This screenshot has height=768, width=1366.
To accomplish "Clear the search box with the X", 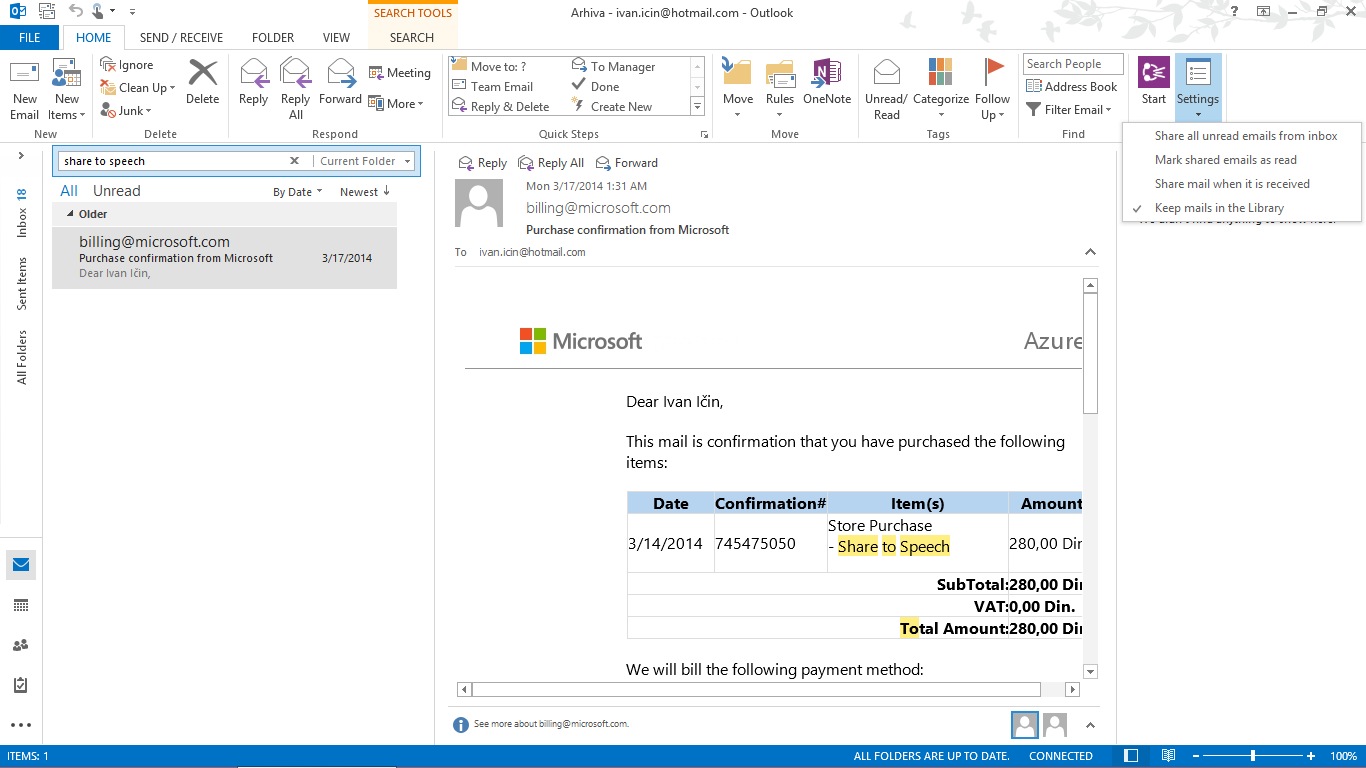I will click(294, 160).
